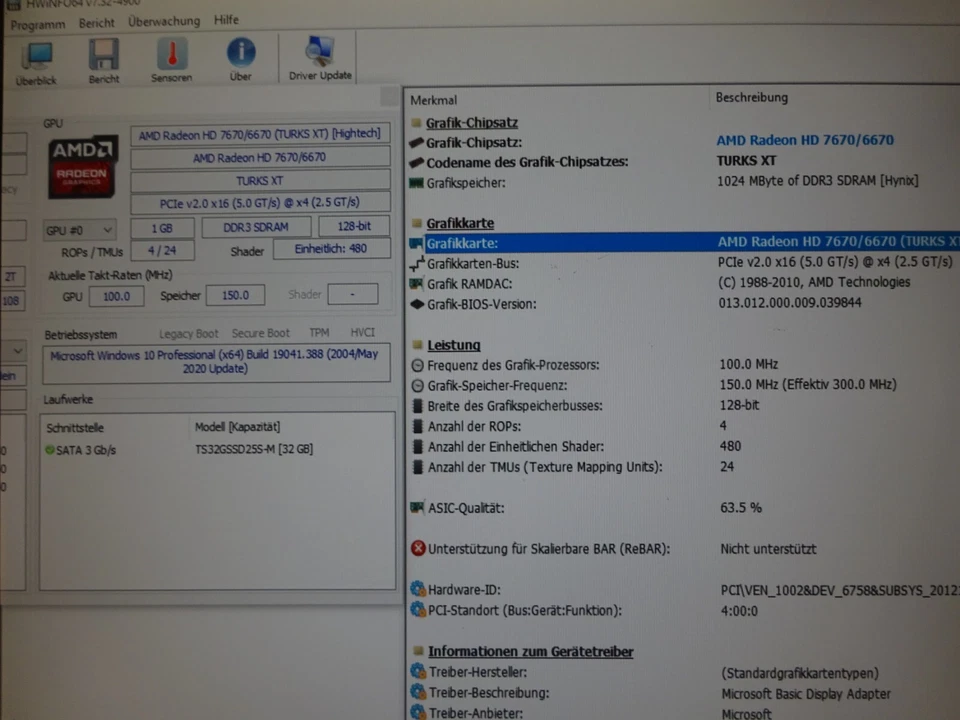Click the Legacy Boot status indicator
The width and height of the screenshot is (960, 720).
click(188, 333)
